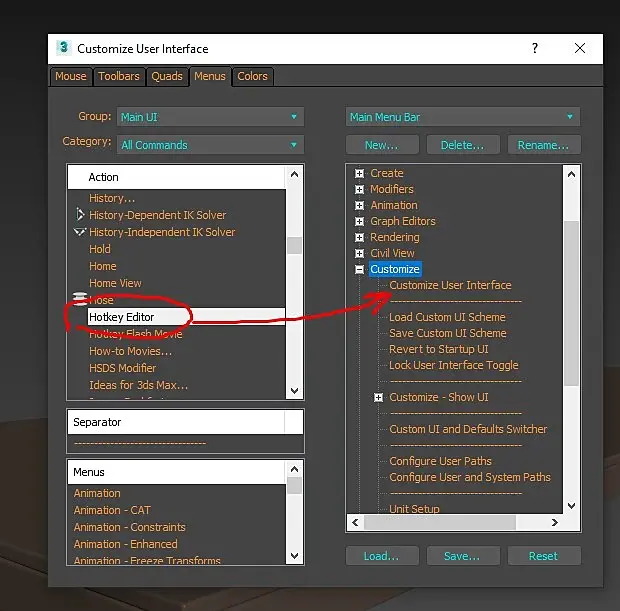Image resolution: width=620 pixels, height=611 pixels.
Task: Select Hold in the Action list
Action: click(x=100, y=249)
